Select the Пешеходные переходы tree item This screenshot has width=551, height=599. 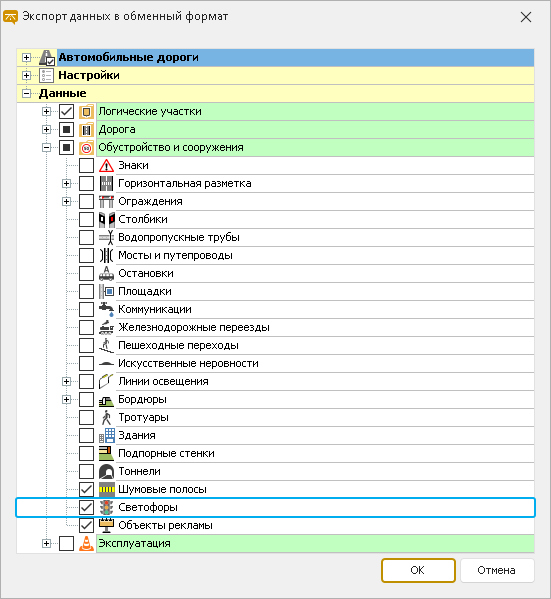pyautogui.click(x=178, y=345)
